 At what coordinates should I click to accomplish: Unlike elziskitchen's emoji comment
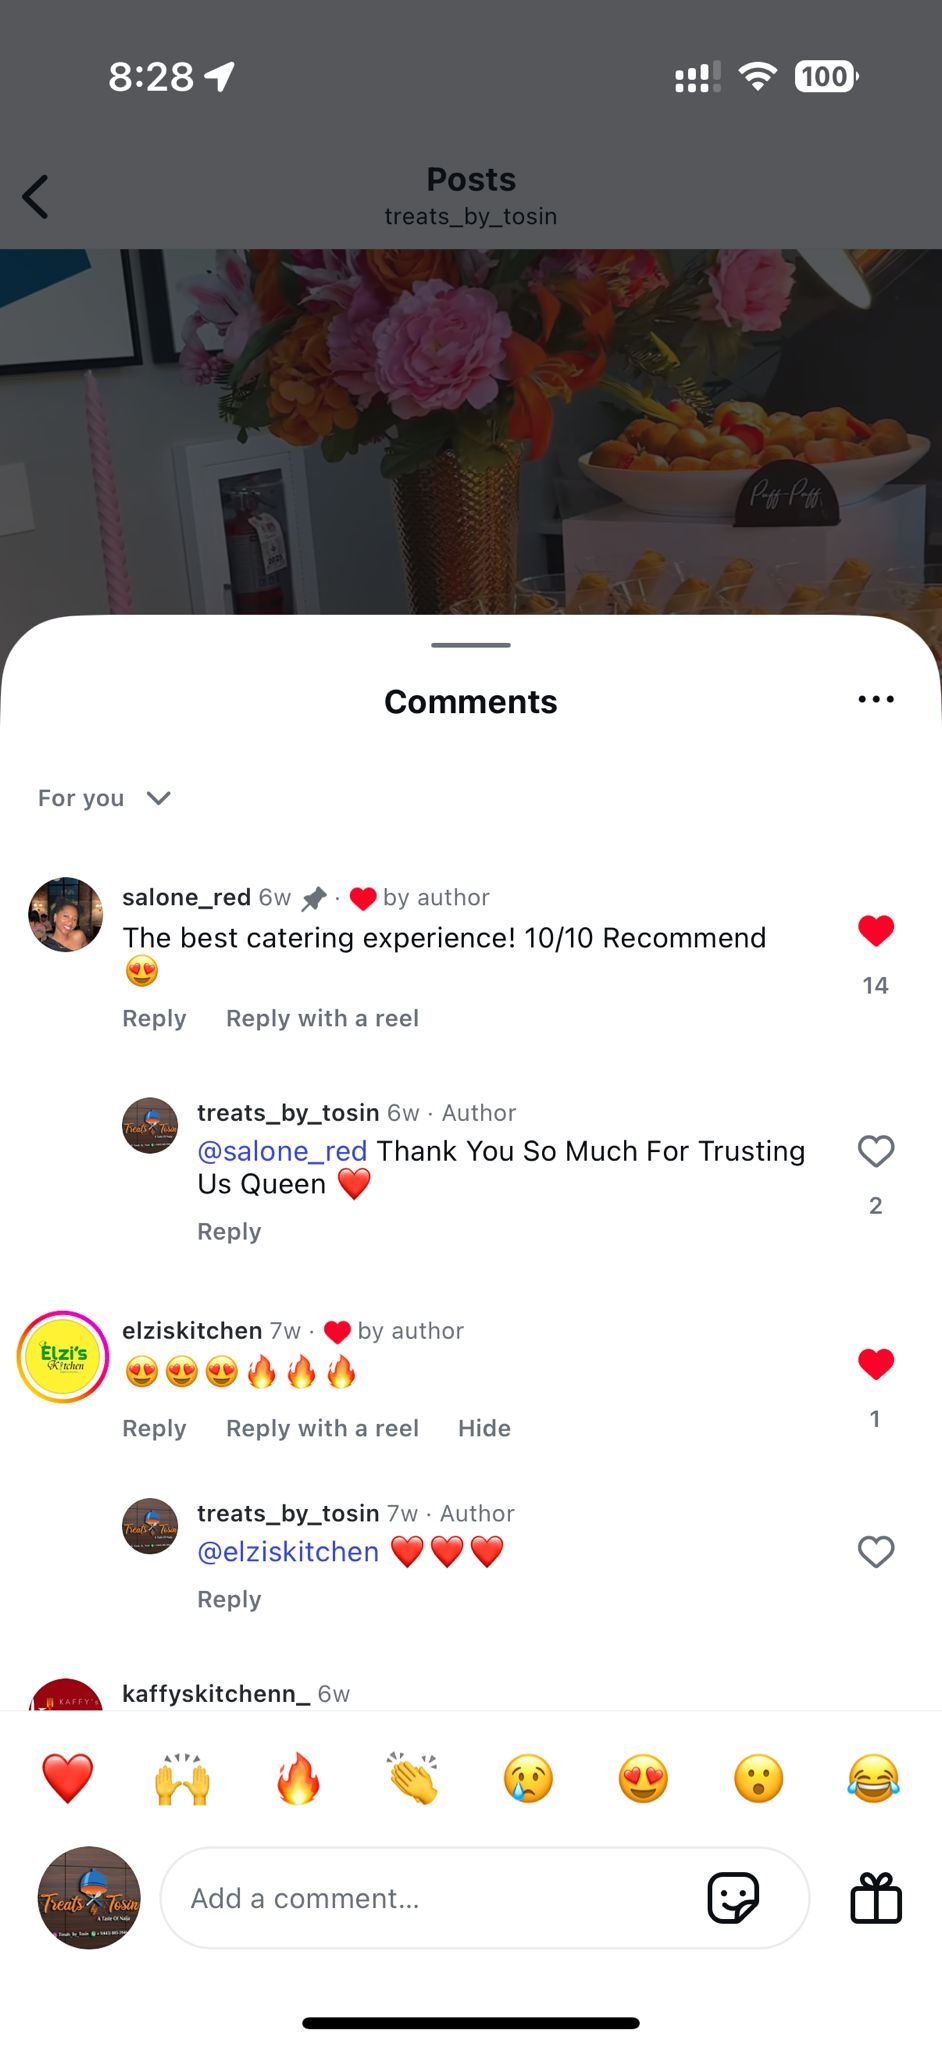[876, 1364]
